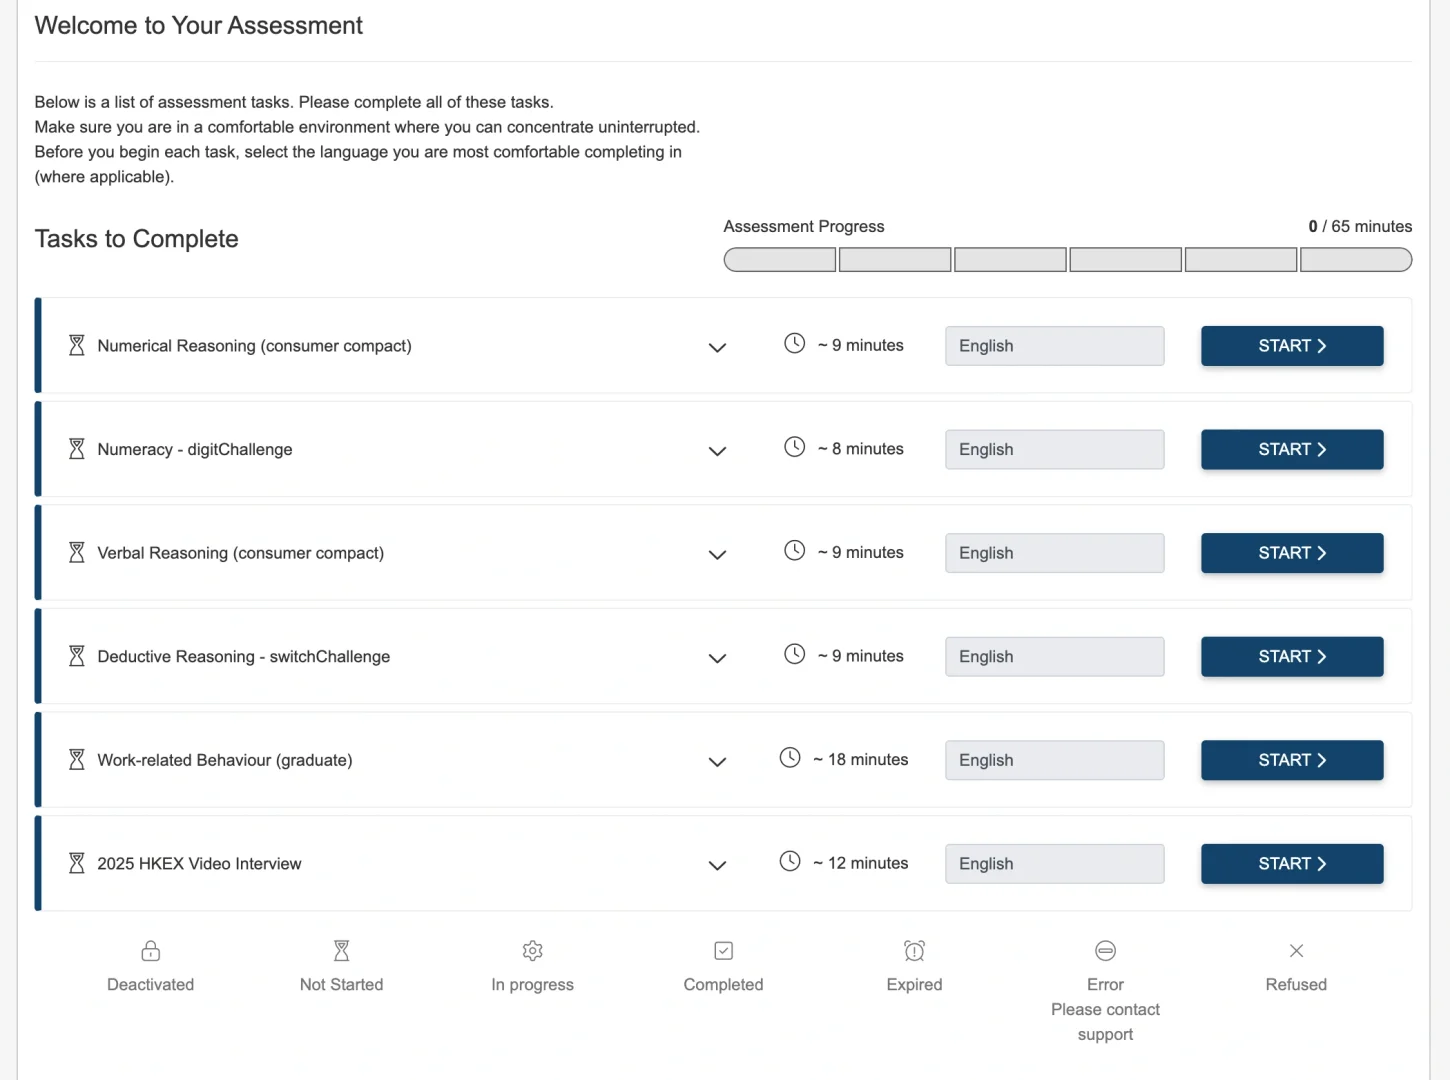The height and width of the screenshot is (1080, 1450).
Task: Click the clock icon for Work-related Behaviour
Action: (790, 758)
